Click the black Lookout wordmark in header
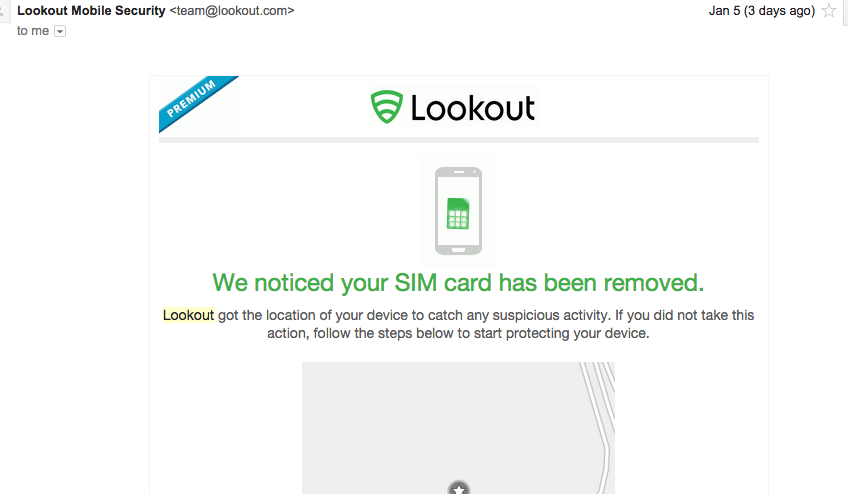 coord(473,108)
